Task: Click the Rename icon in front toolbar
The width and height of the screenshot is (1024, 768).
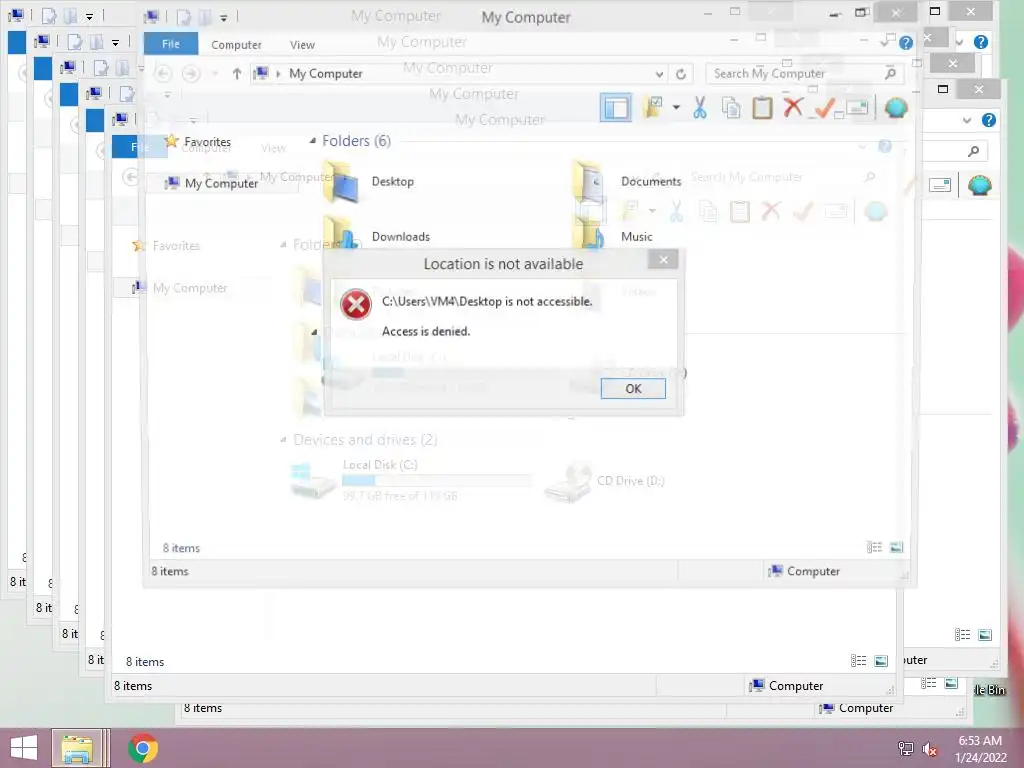Action: coord(857,108)
